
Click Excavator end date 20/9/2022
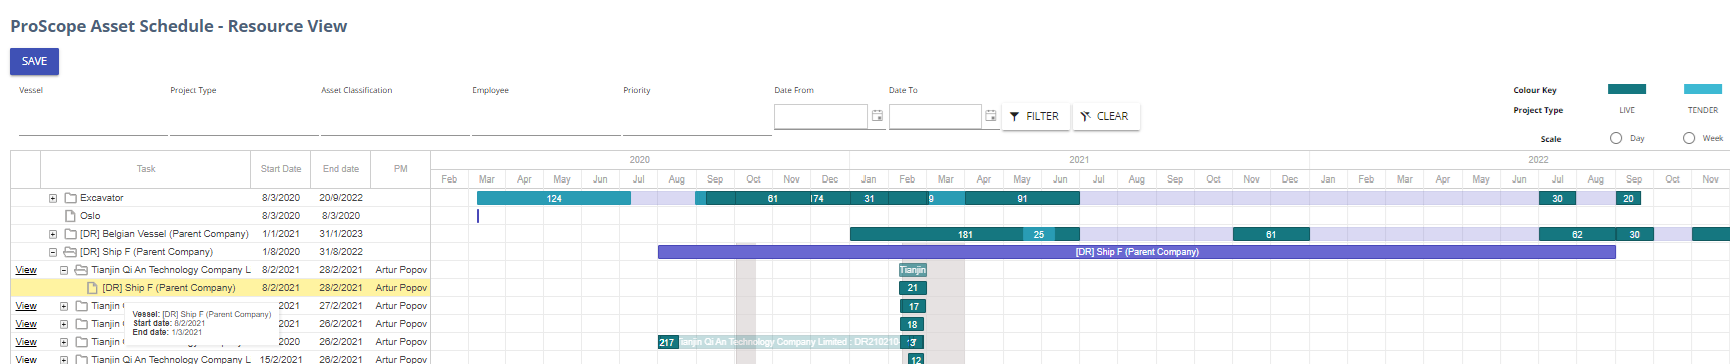click(341, 198)
